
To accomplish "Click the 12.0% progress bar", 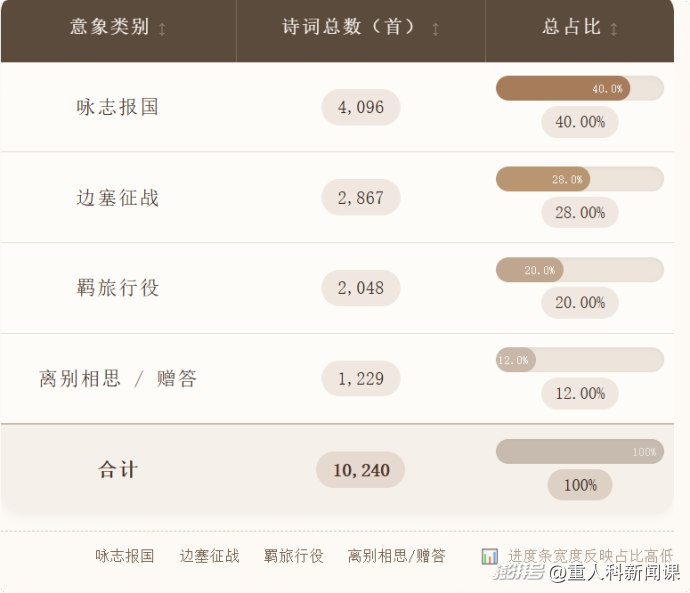I will tap(580, 360).
